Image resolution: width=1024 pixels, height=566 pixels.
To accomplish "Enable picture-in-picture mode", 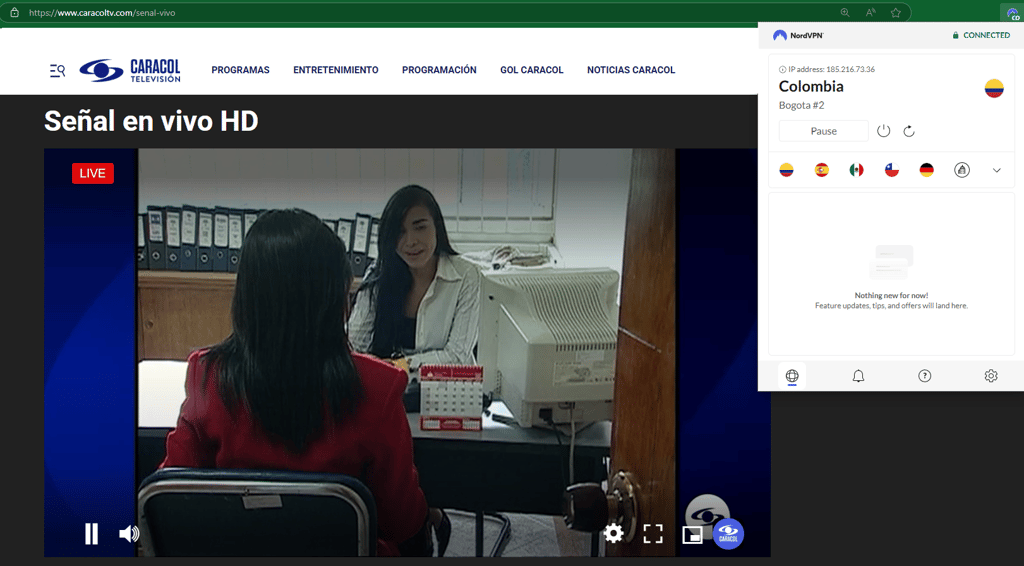I will pos(692,535).
